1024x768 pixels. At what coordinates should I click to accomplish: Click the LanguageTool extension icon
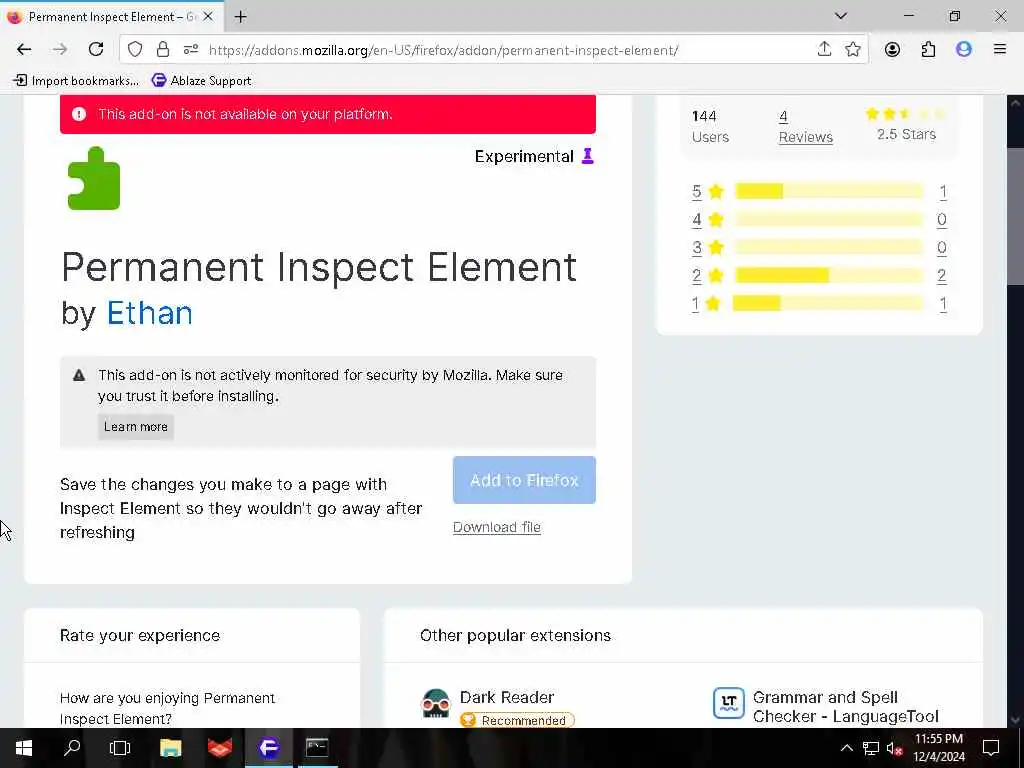point(728,703)
